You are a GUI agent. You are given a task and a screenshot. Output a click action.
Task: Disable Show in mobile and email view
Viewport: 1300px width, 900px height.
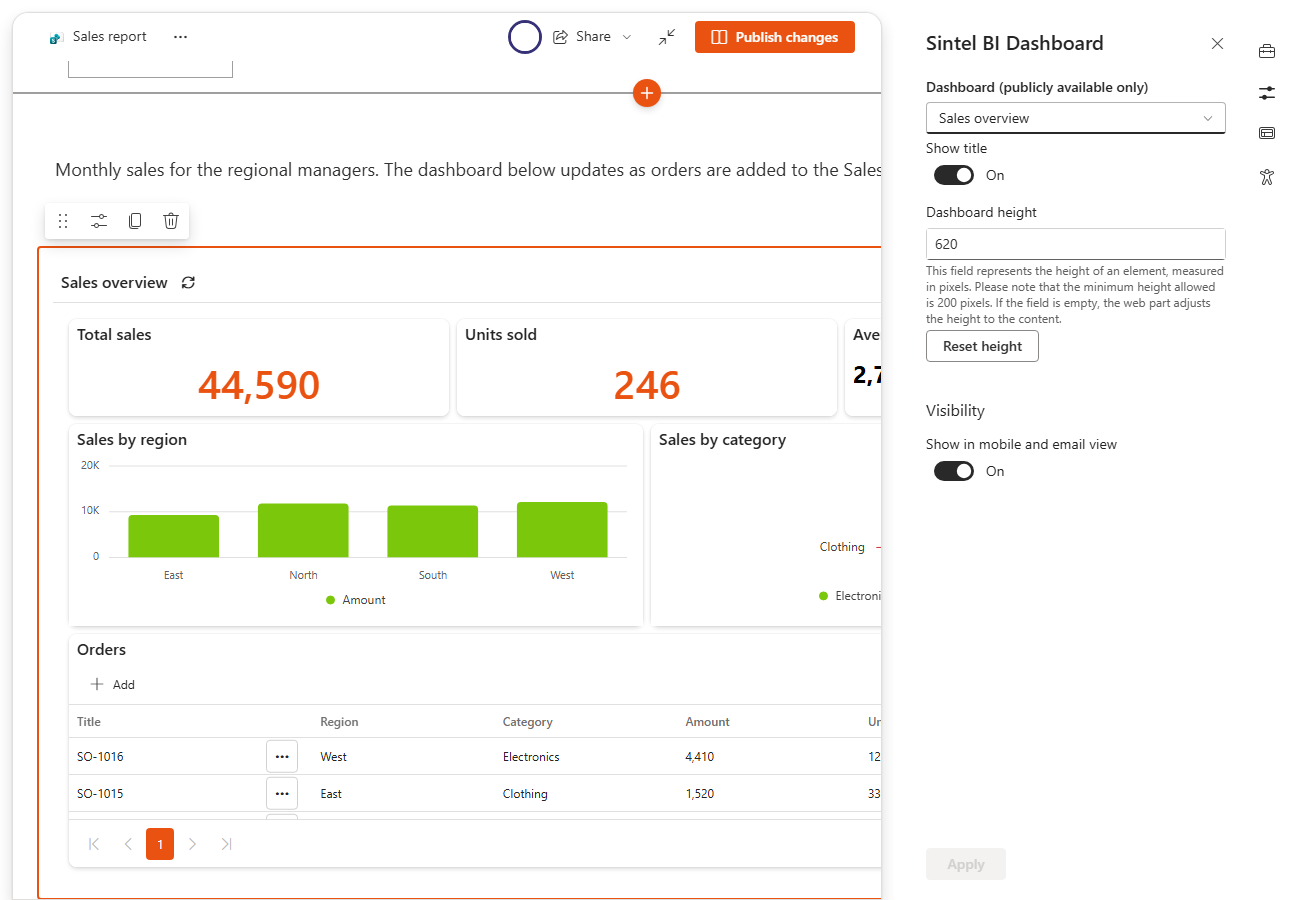click(954, 471)
